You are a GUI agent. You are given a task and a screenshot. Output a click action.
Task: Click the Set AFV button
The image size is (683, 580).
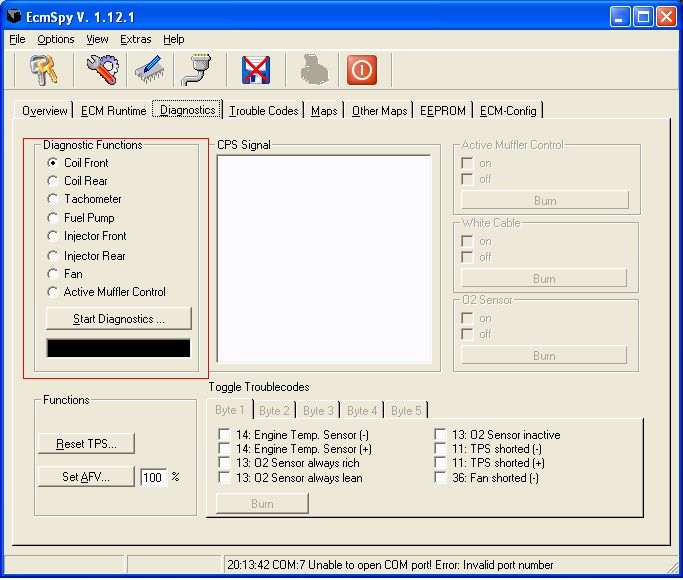click(x=86, y=476)
